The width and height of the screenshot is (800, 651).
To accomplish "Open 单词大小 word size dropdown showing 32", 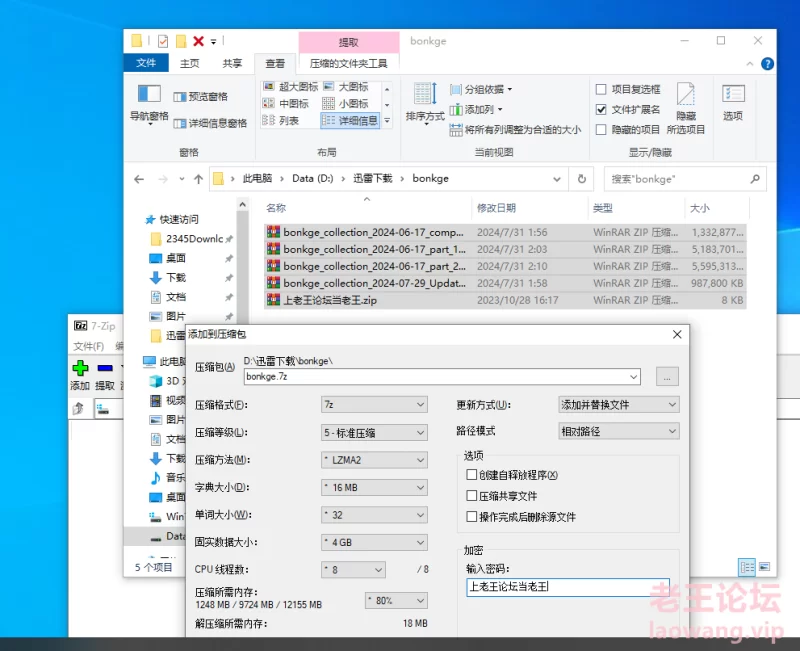I will 374,515.
